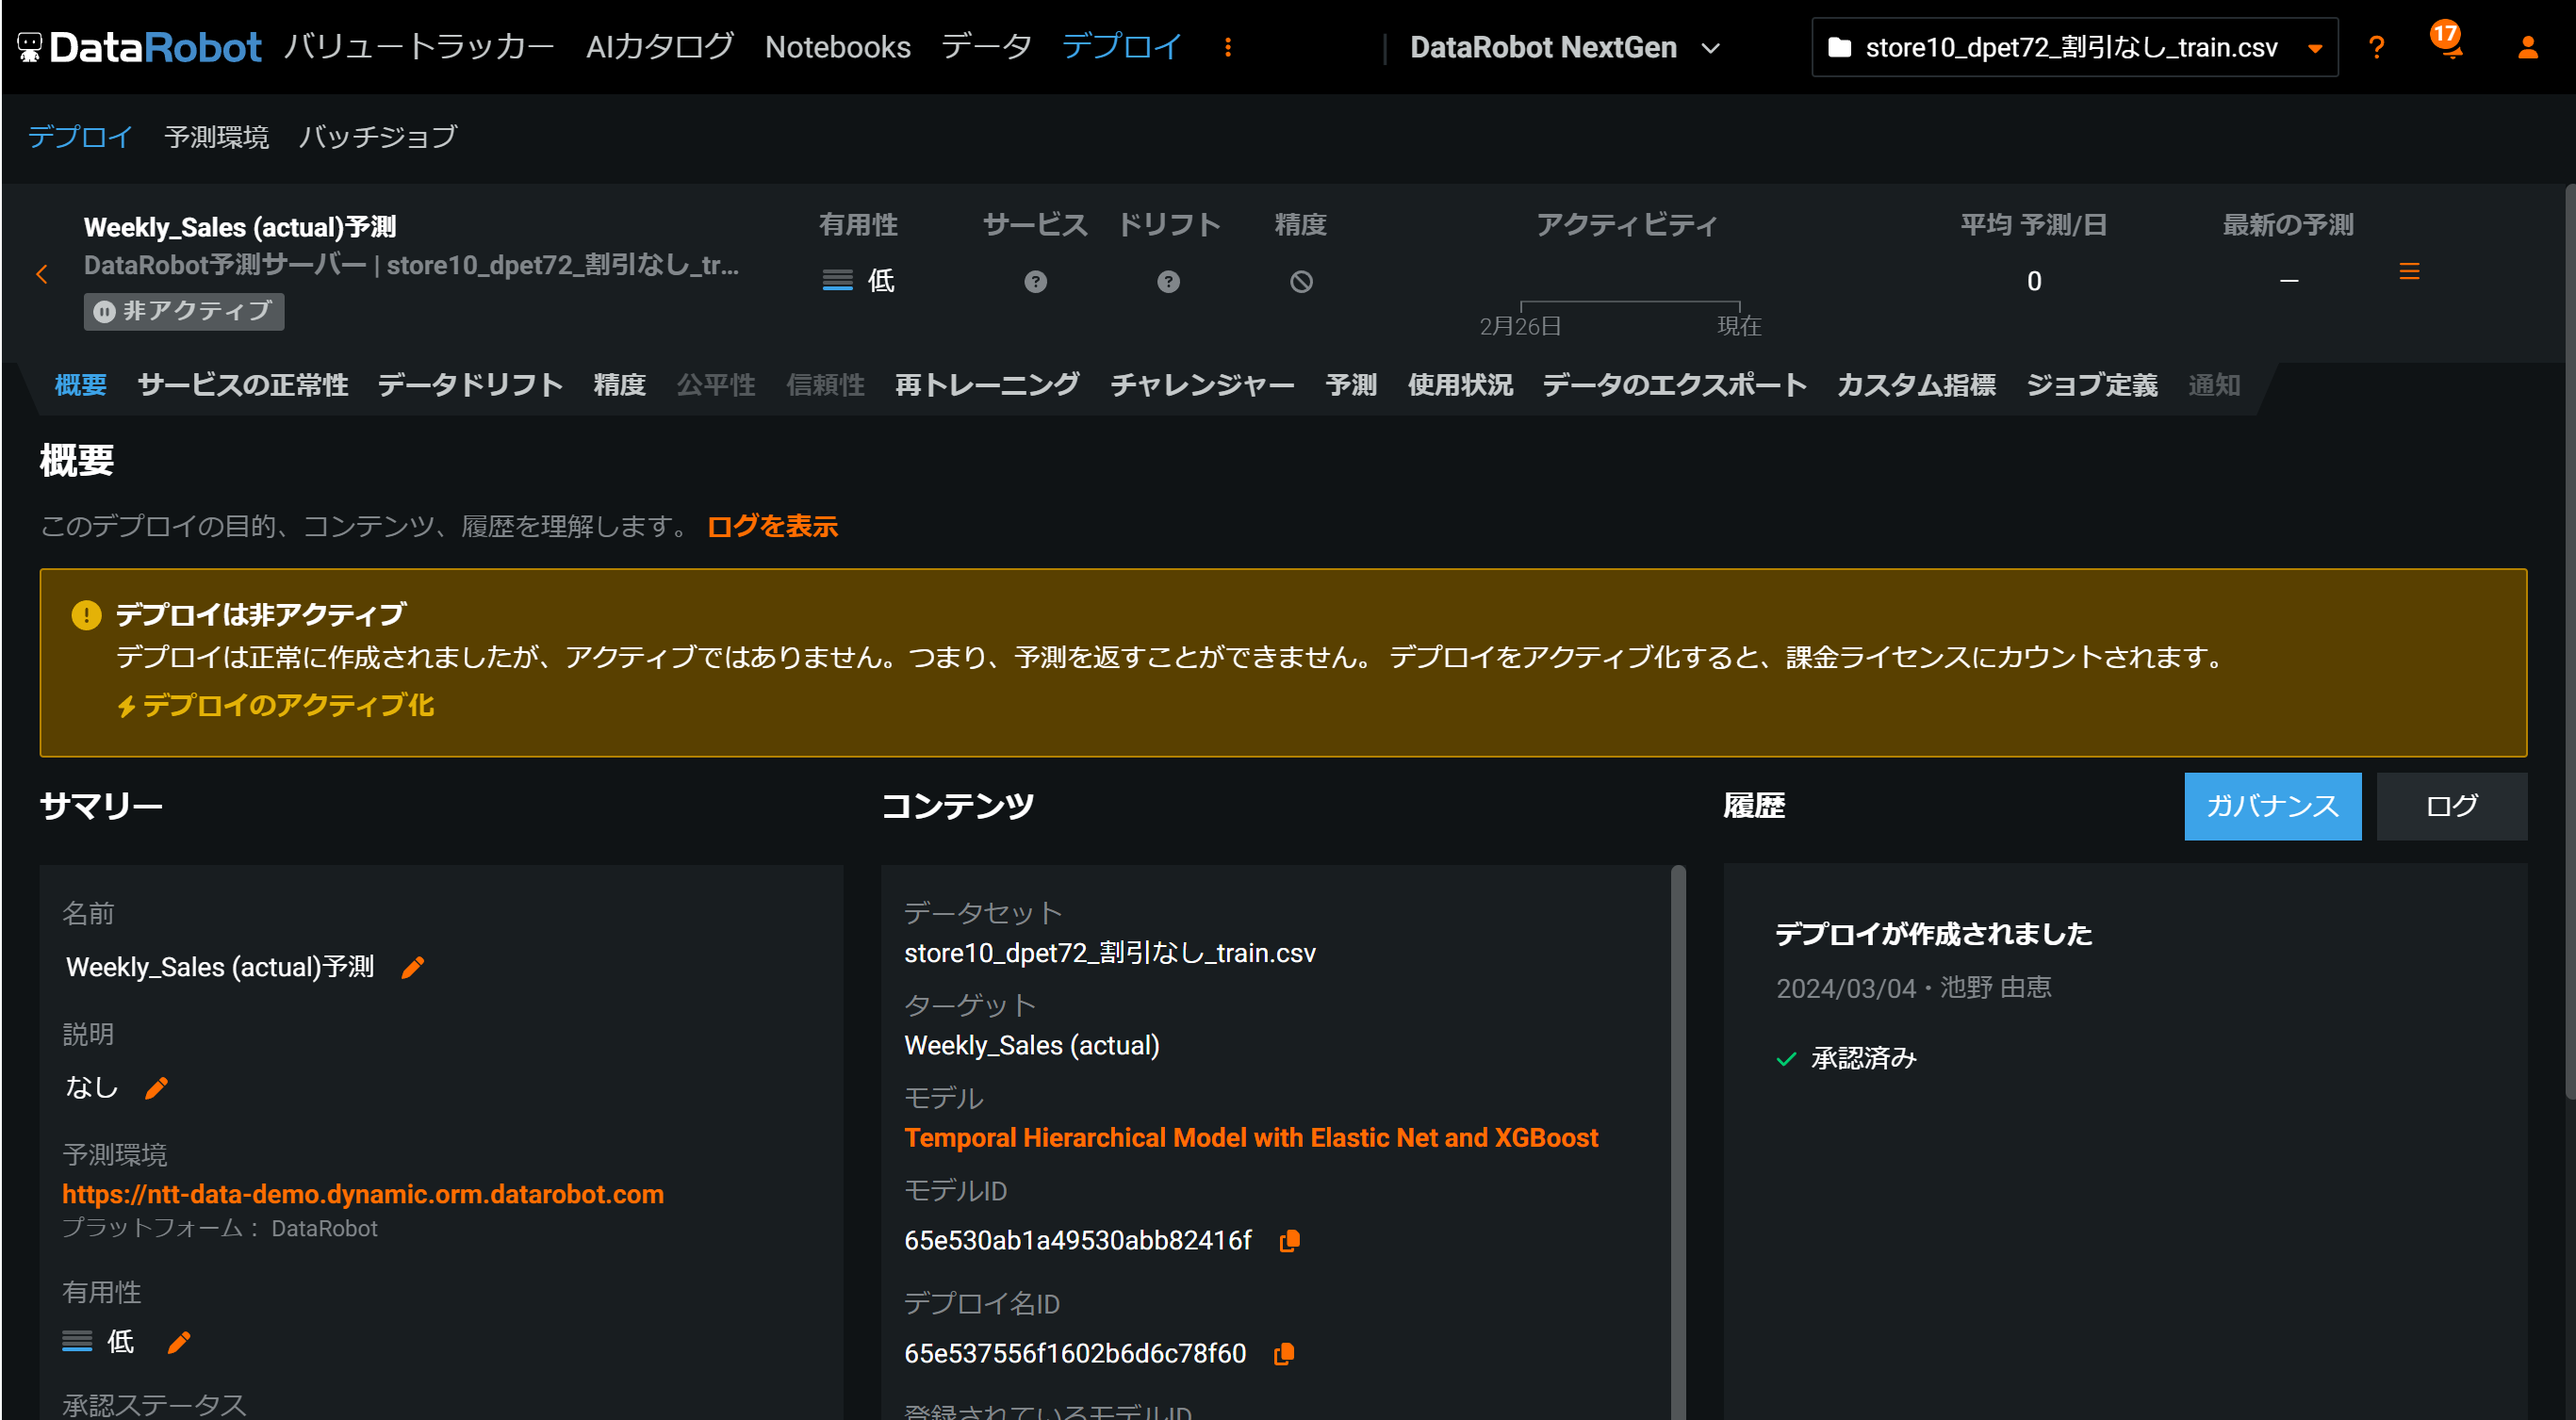The width and height of the screenshot is (2576, 1420).
Task: Open the store10_dpet72 project selector dropdown
Action: (x=2073, y=47)
